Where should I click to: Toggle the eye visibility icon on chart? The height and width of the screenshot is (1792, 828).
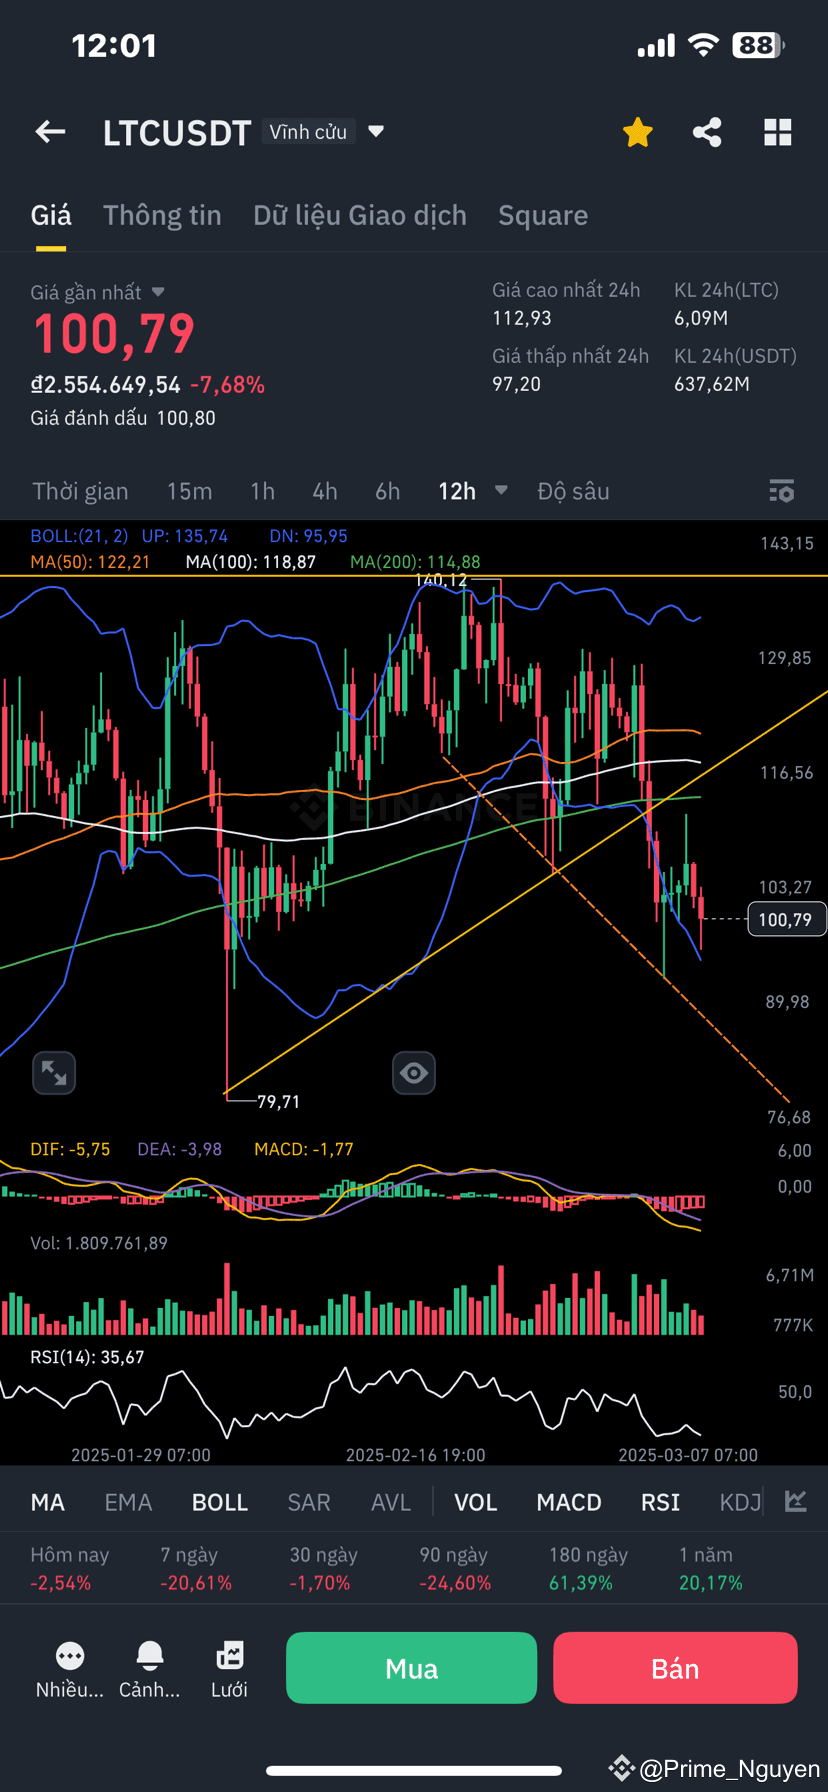point(413,1073)
